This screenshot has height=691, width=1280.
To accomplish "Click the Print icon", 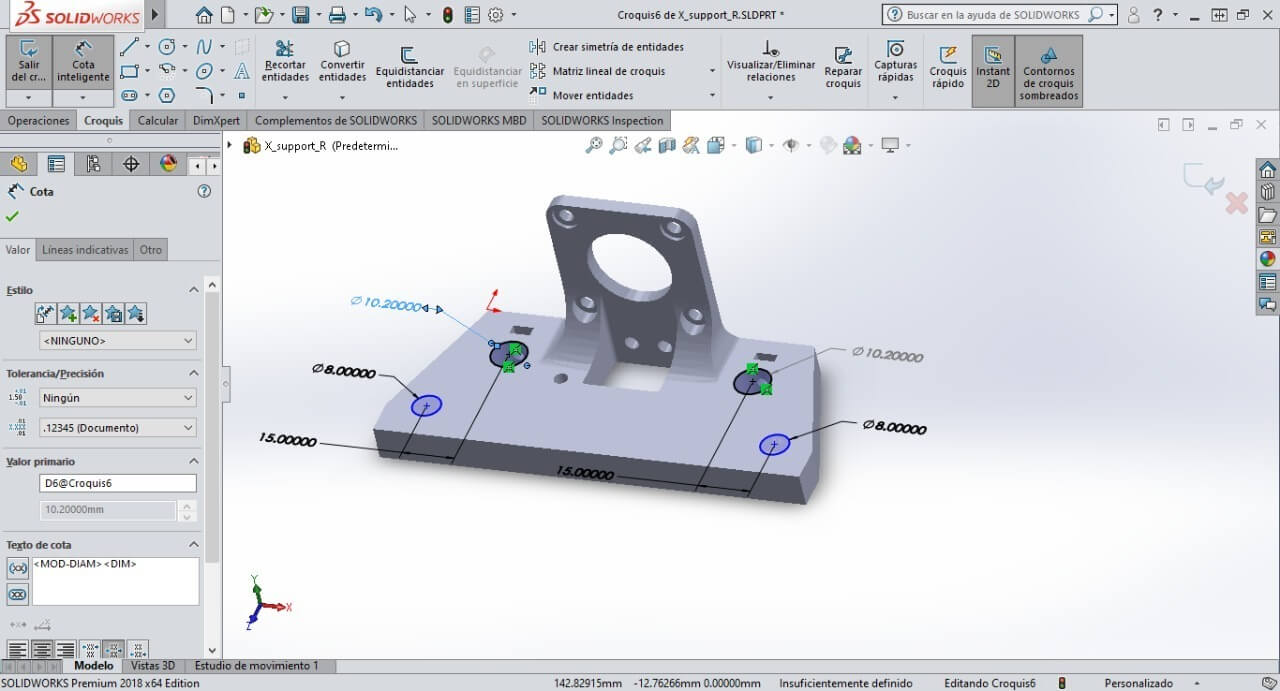I will (x=337, y=15).
